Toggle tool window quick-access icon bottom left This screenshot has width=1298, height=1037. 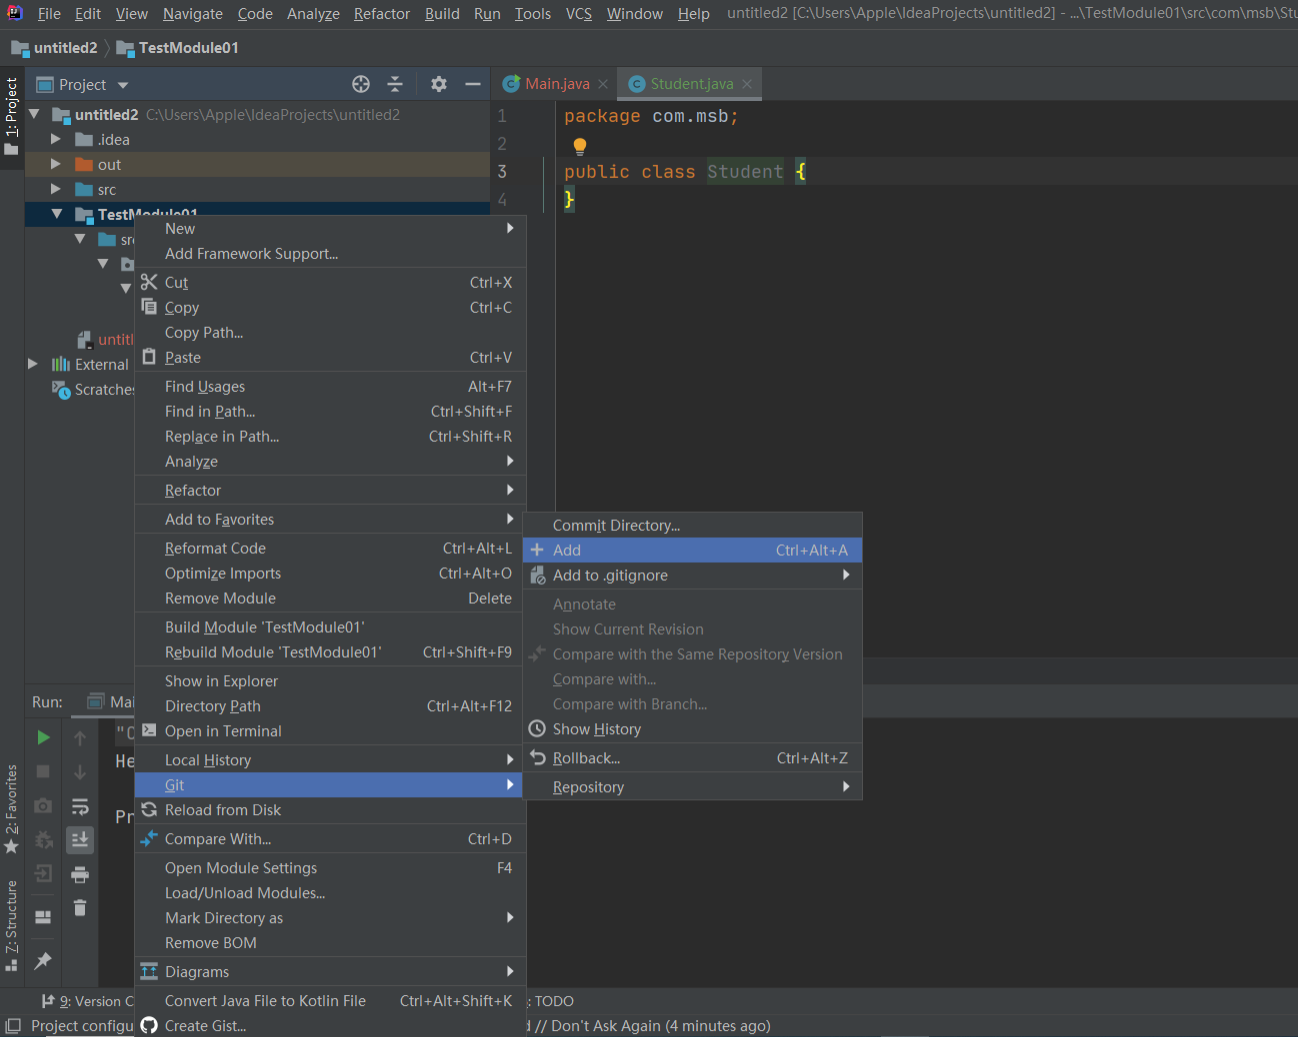(x=13, y=1026)
